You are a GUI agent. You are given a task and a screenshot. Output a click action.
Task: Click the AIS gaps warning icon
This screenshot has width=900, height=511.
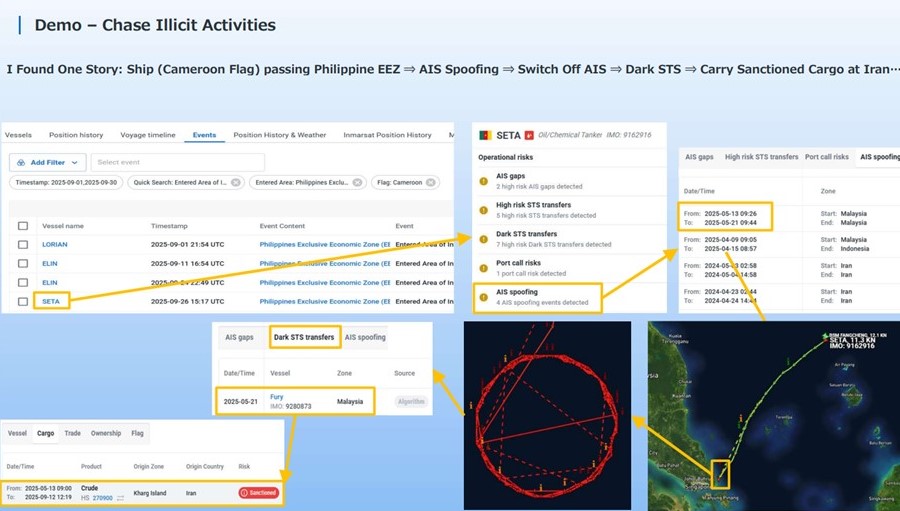(x=484, y=181)
